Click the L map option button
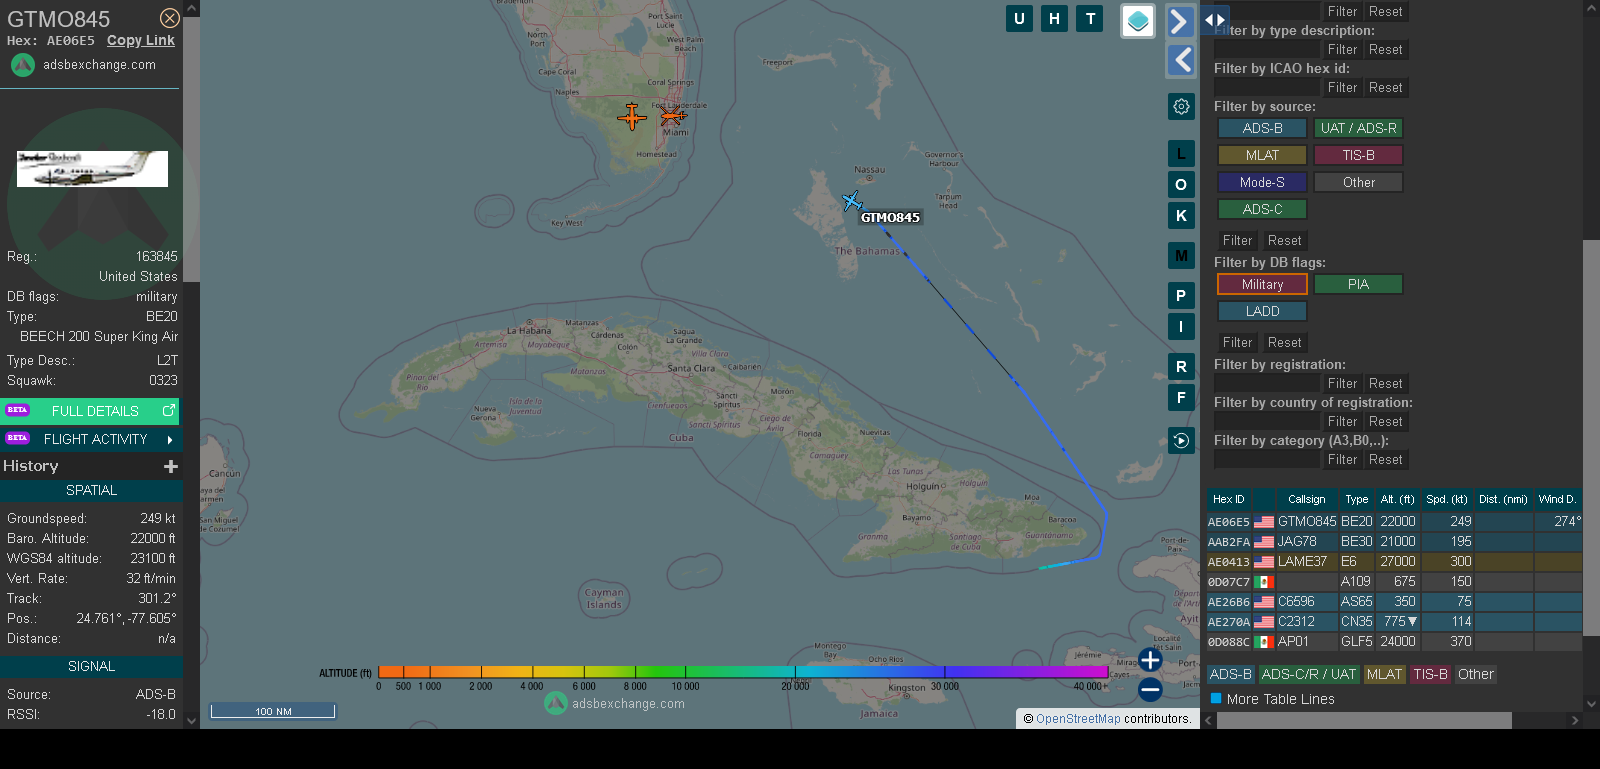This screenshot has height=769, width=1600. coord(1181,154)
